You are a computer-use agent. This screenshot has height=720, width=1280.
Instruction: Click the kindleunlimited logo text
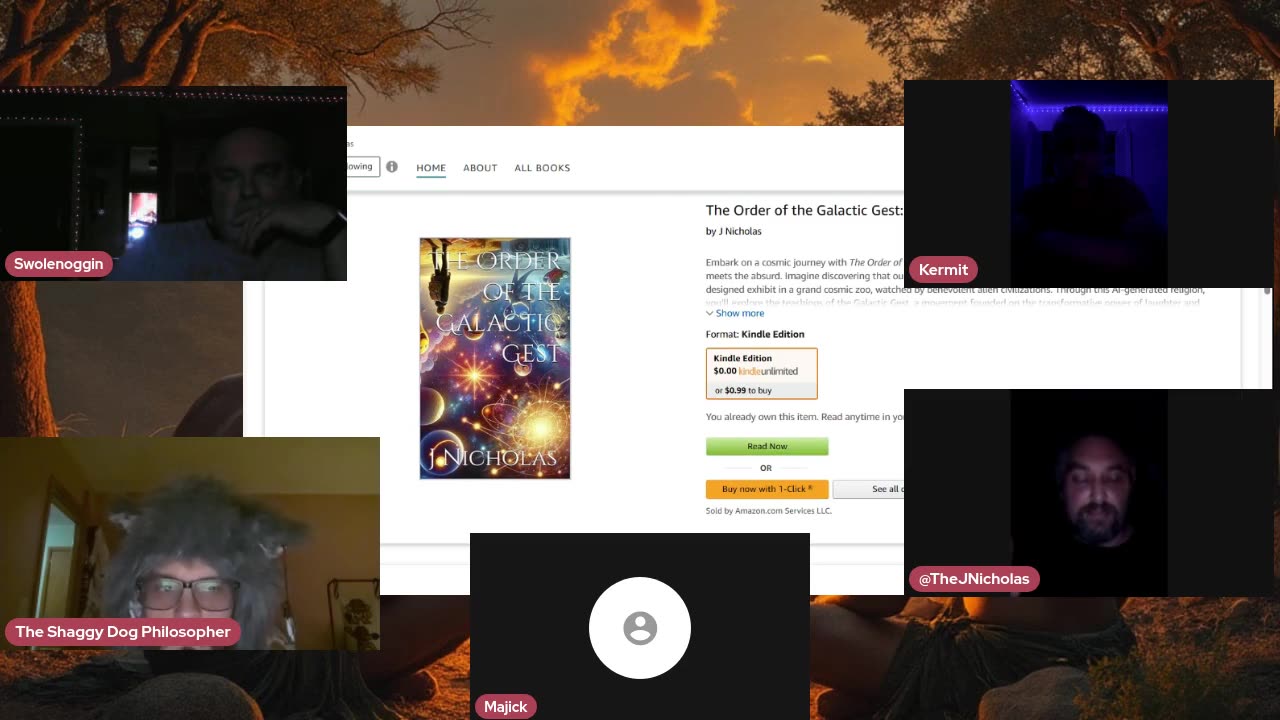point(768,371)
